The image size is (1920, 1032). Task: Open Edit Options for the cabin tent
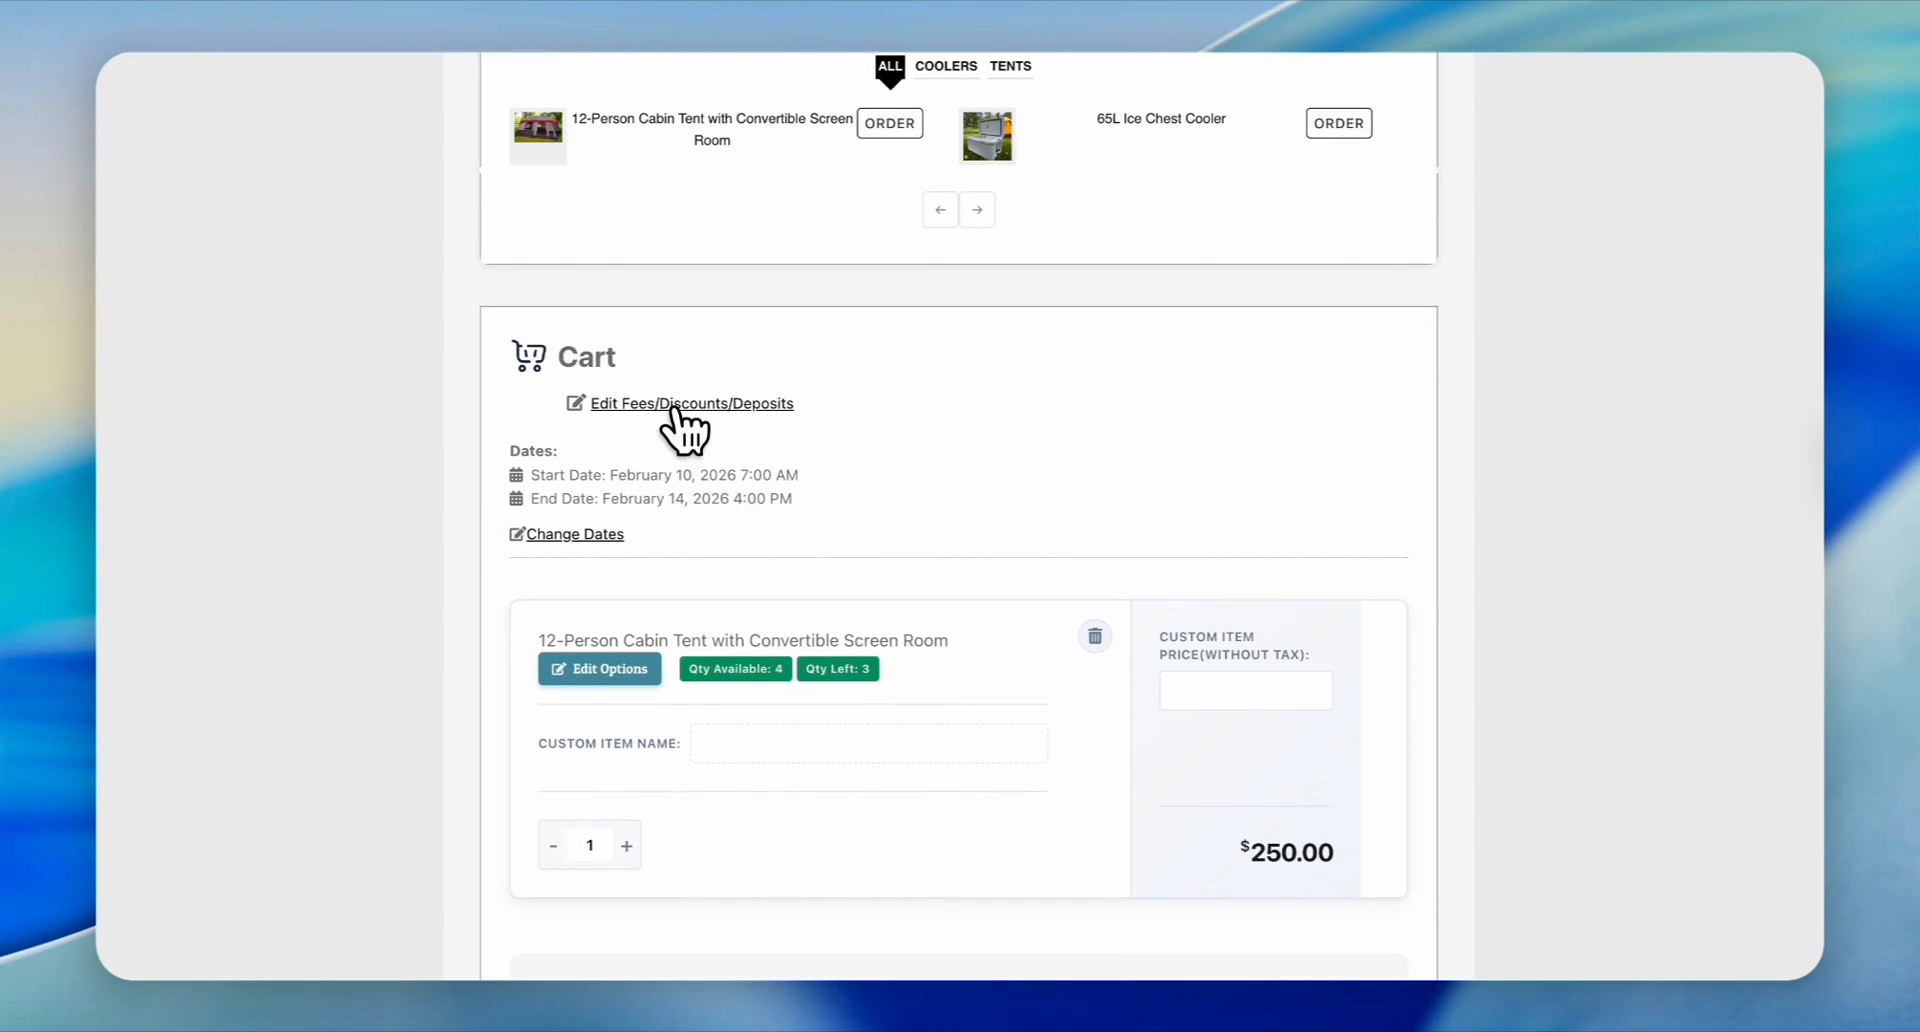[x=599, y=669]
